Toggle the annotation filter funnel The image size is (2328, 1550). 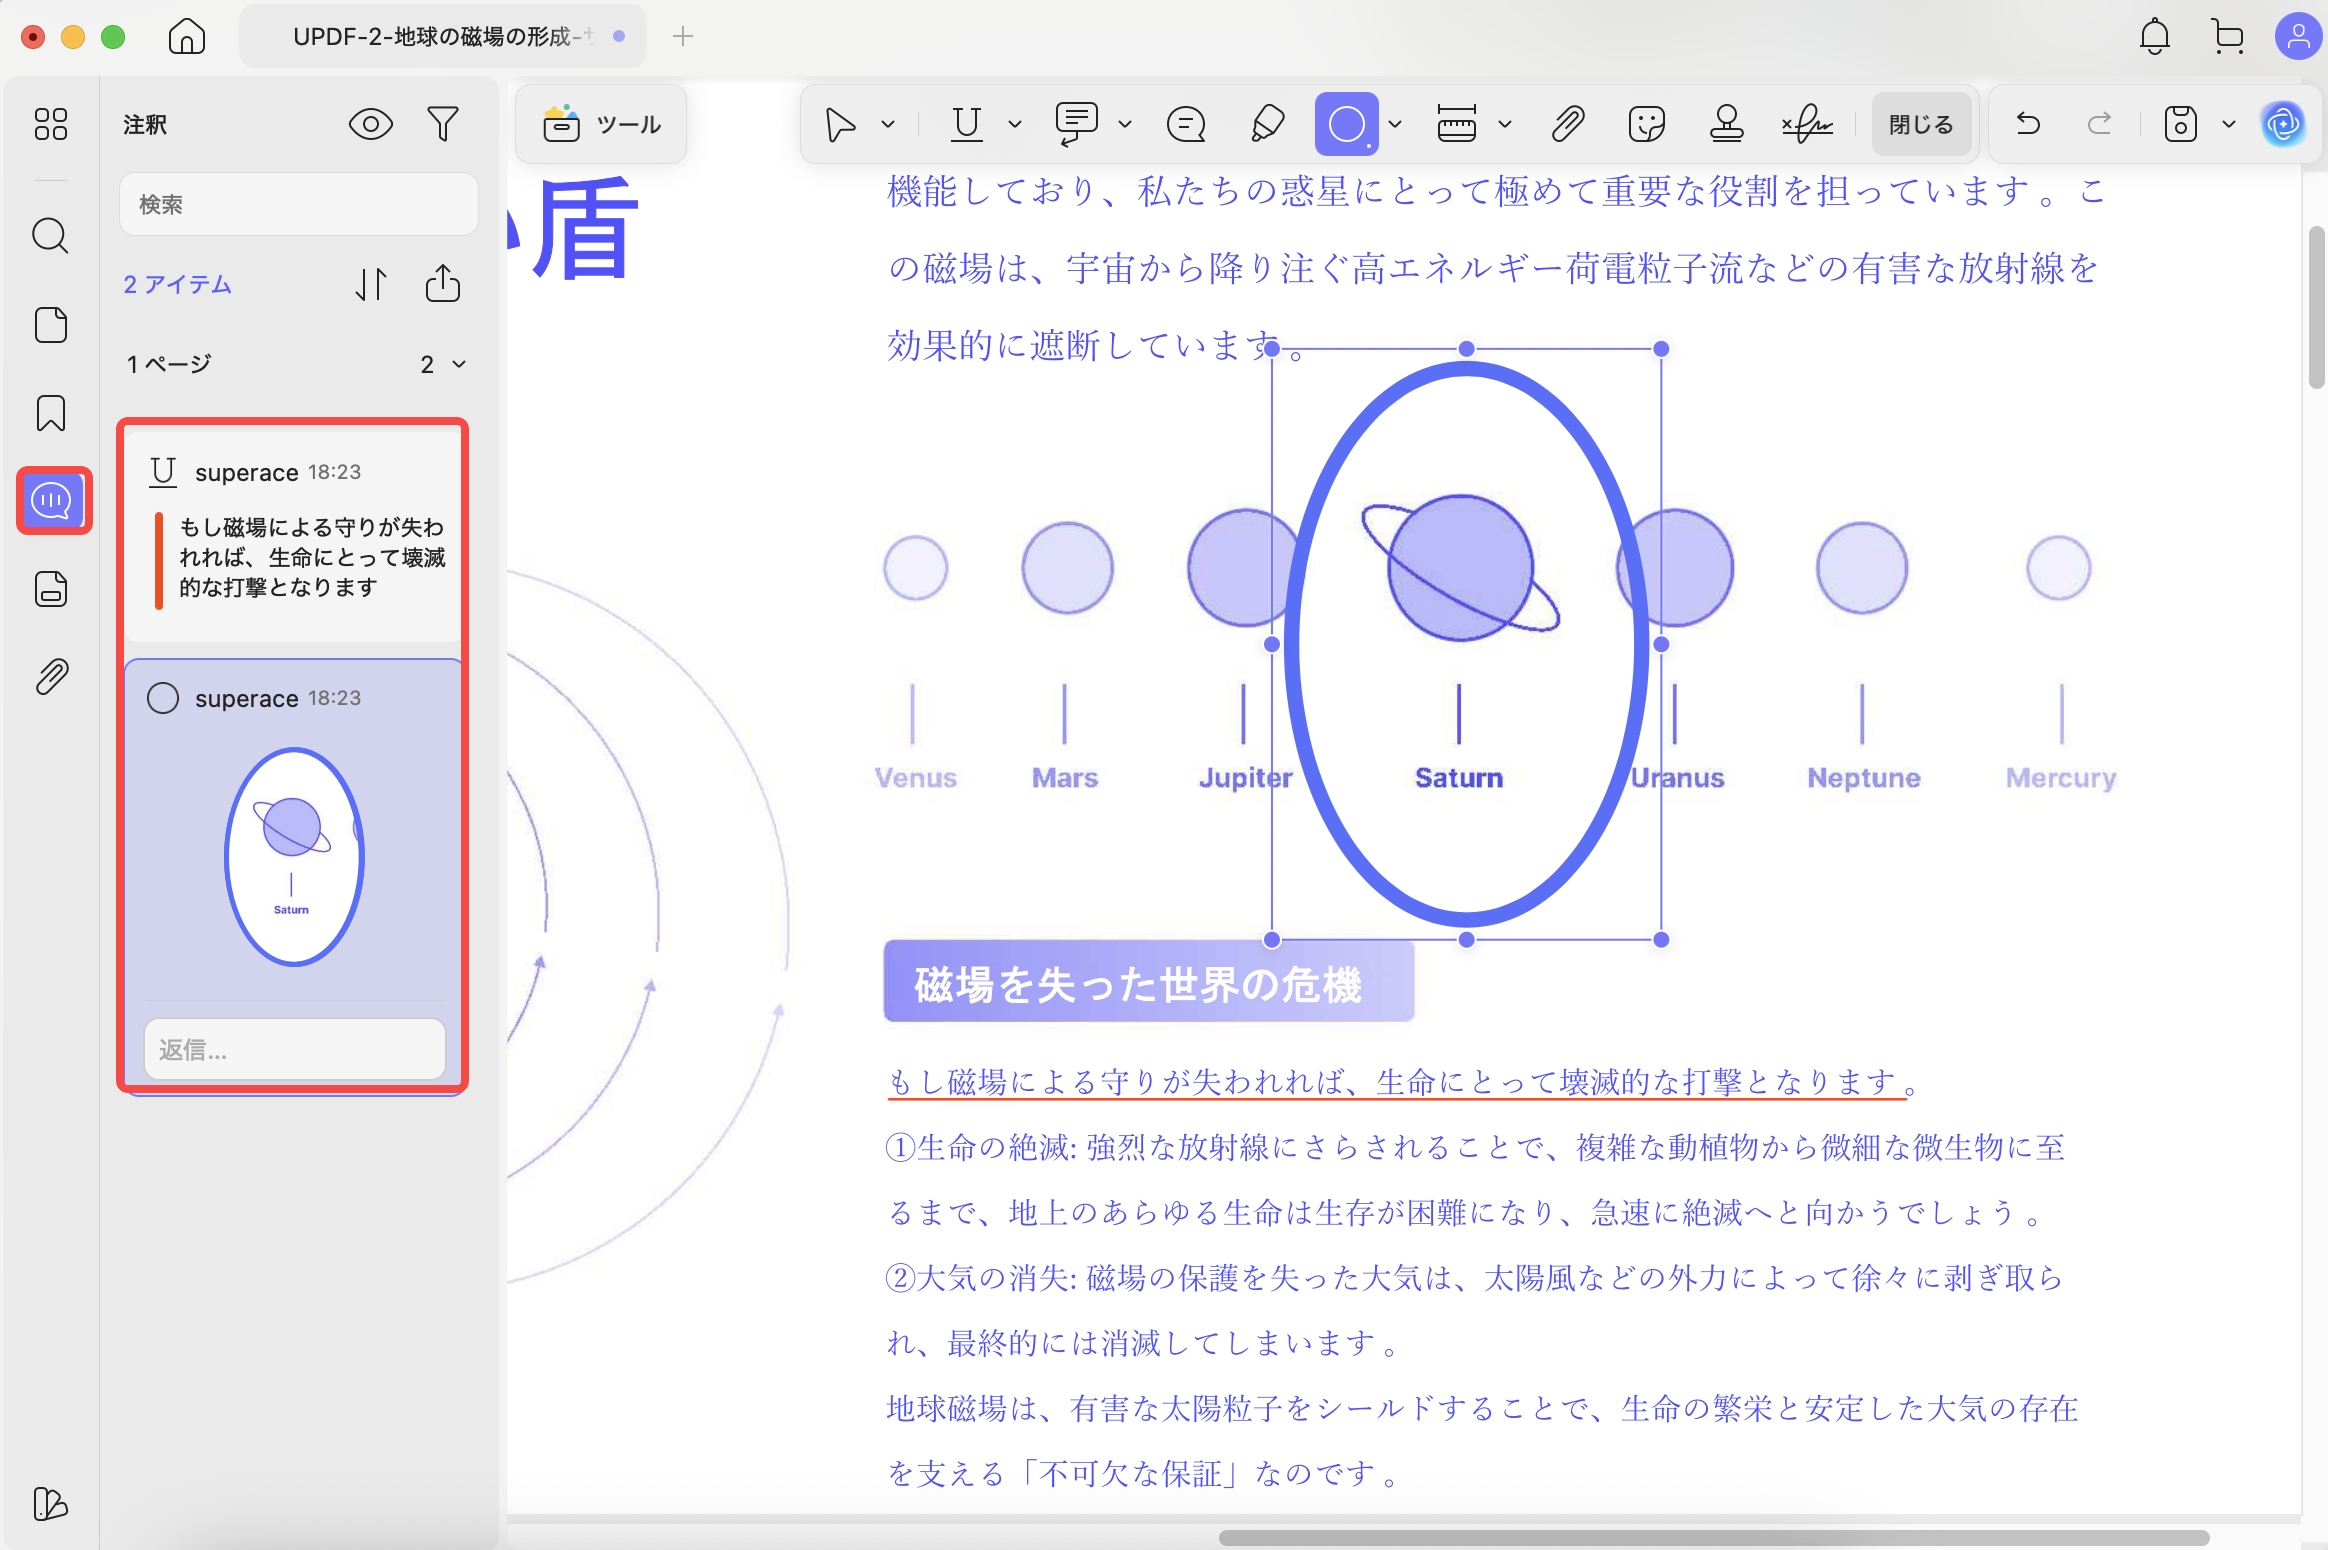point(442,124)
